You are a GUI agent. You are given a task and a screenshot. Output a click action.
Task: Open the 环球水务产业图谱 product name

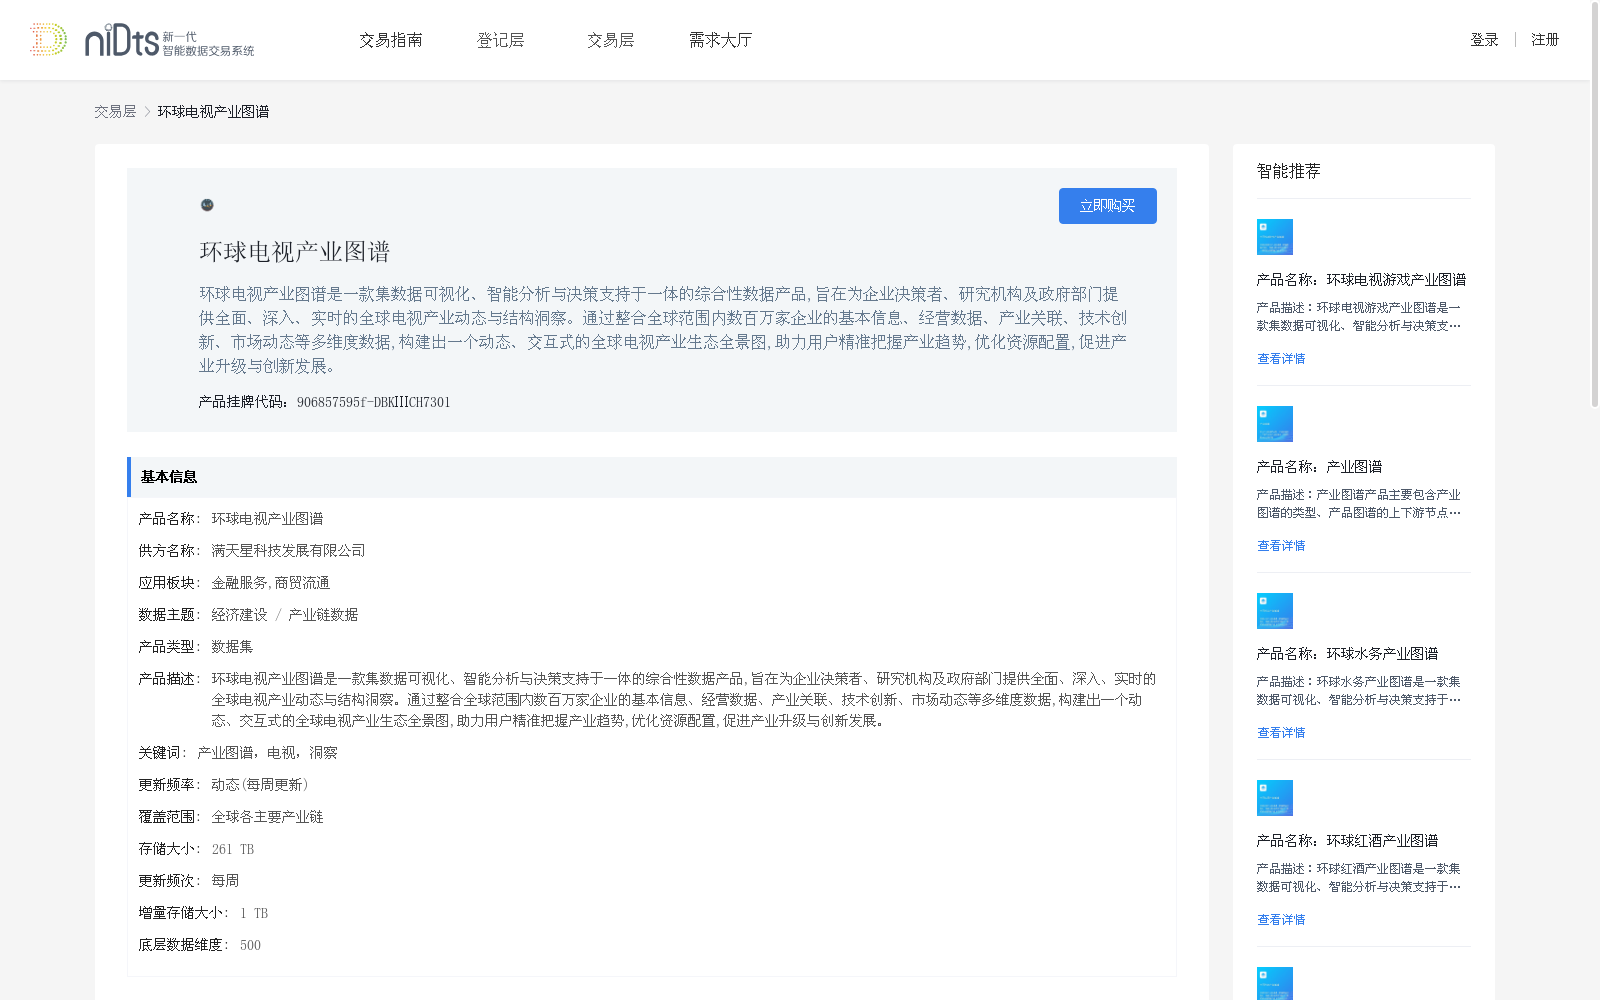tap(1347, 654)
